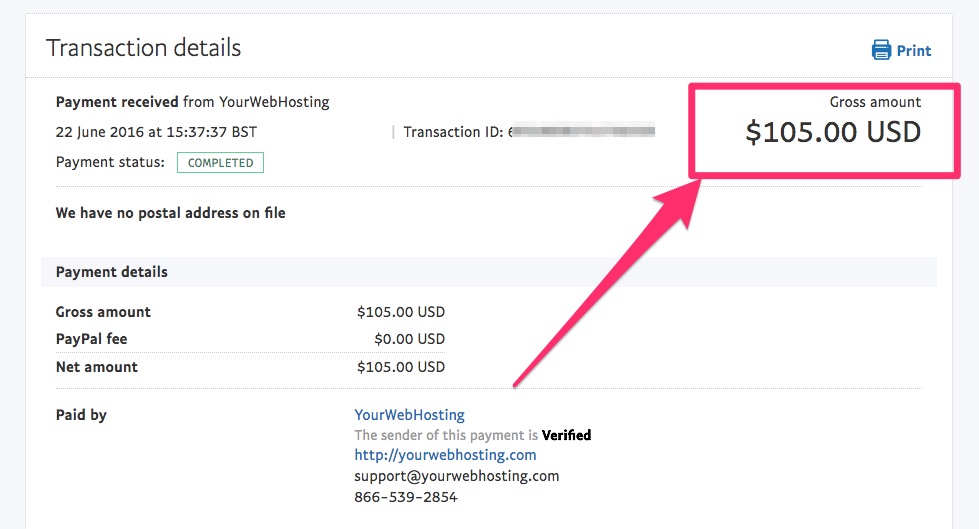Click the Gross amount label in pink box
The image size is (979, 529).
(875, 102)
